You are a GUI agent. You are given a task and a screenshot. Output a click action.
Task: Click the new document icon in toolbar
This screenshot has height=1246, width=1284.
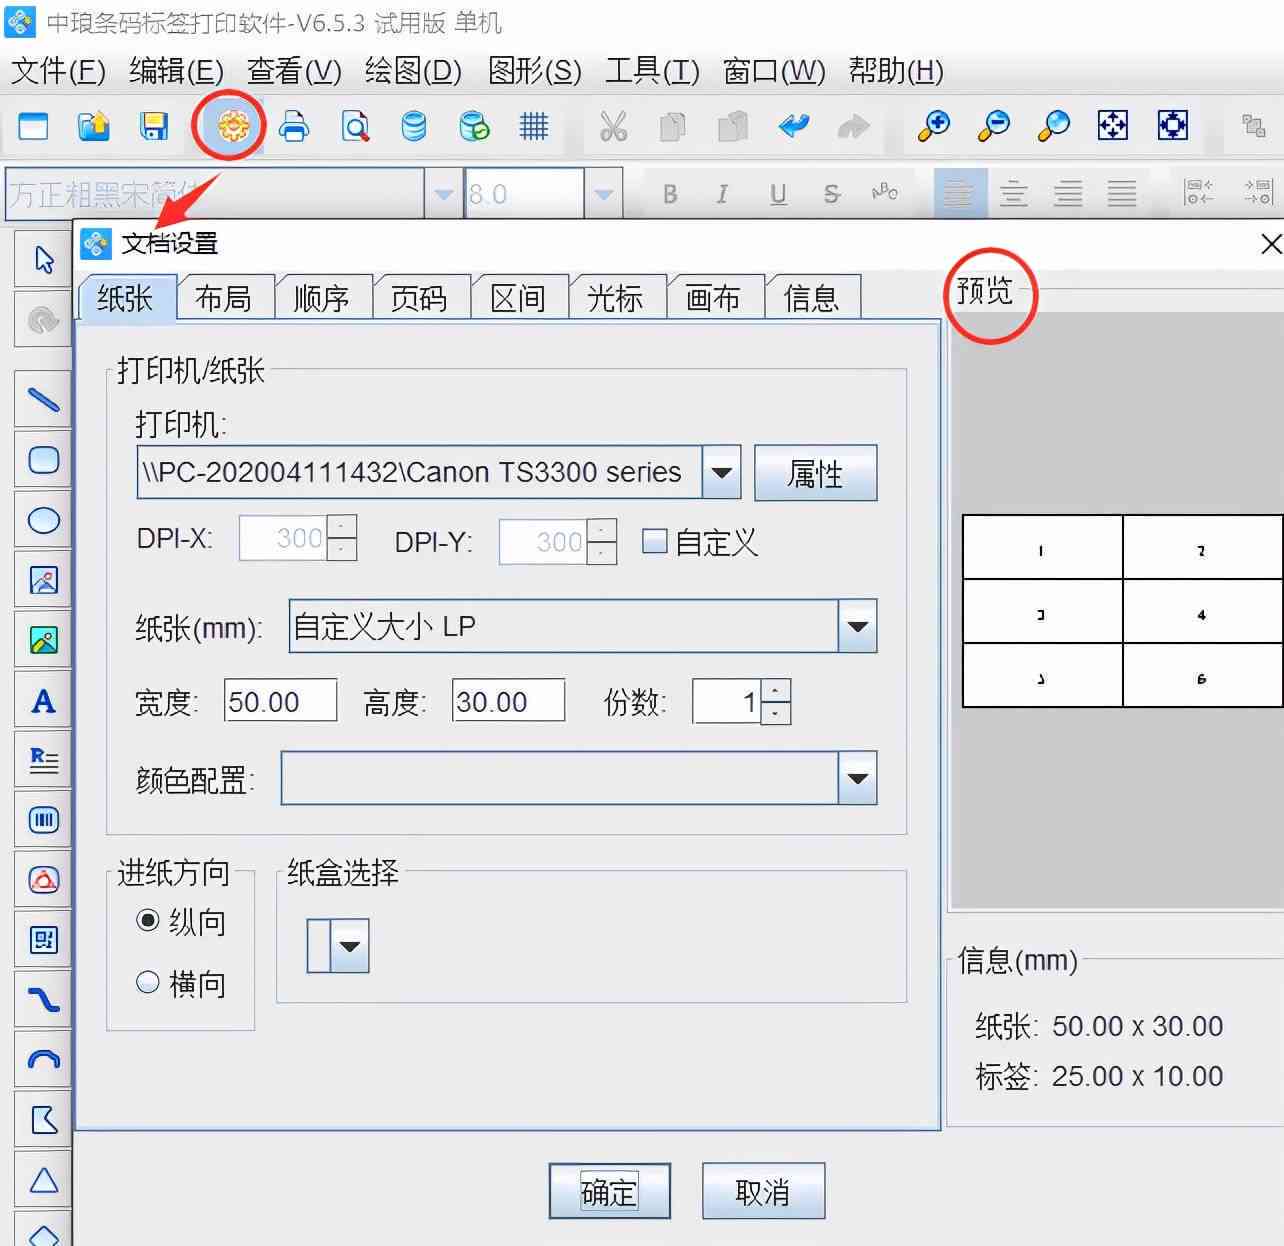click(x=33, y=126)
